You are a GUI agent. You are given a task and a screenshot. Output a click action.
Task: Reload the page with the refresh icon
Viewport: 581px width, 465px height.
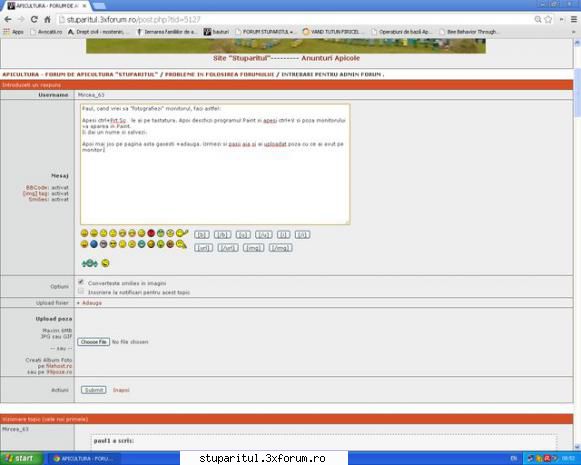[x=34, y=19]
